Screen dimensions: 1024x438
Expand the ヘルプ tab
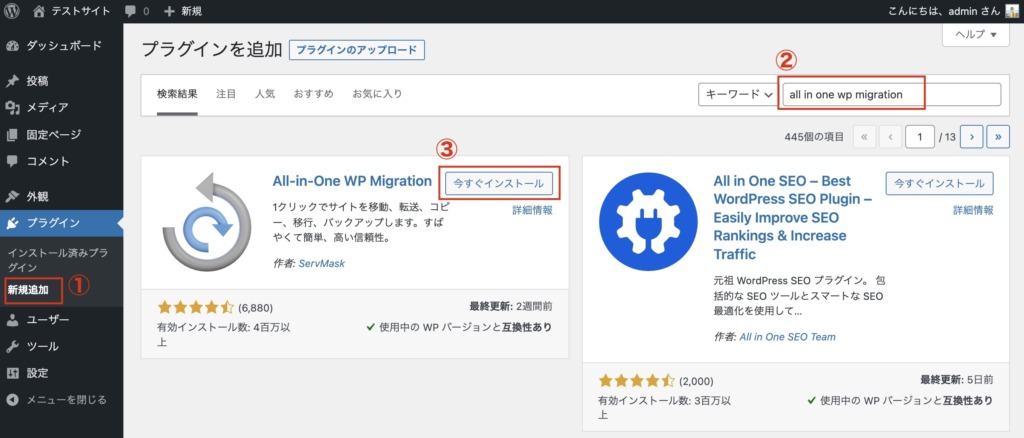[976, 34]
